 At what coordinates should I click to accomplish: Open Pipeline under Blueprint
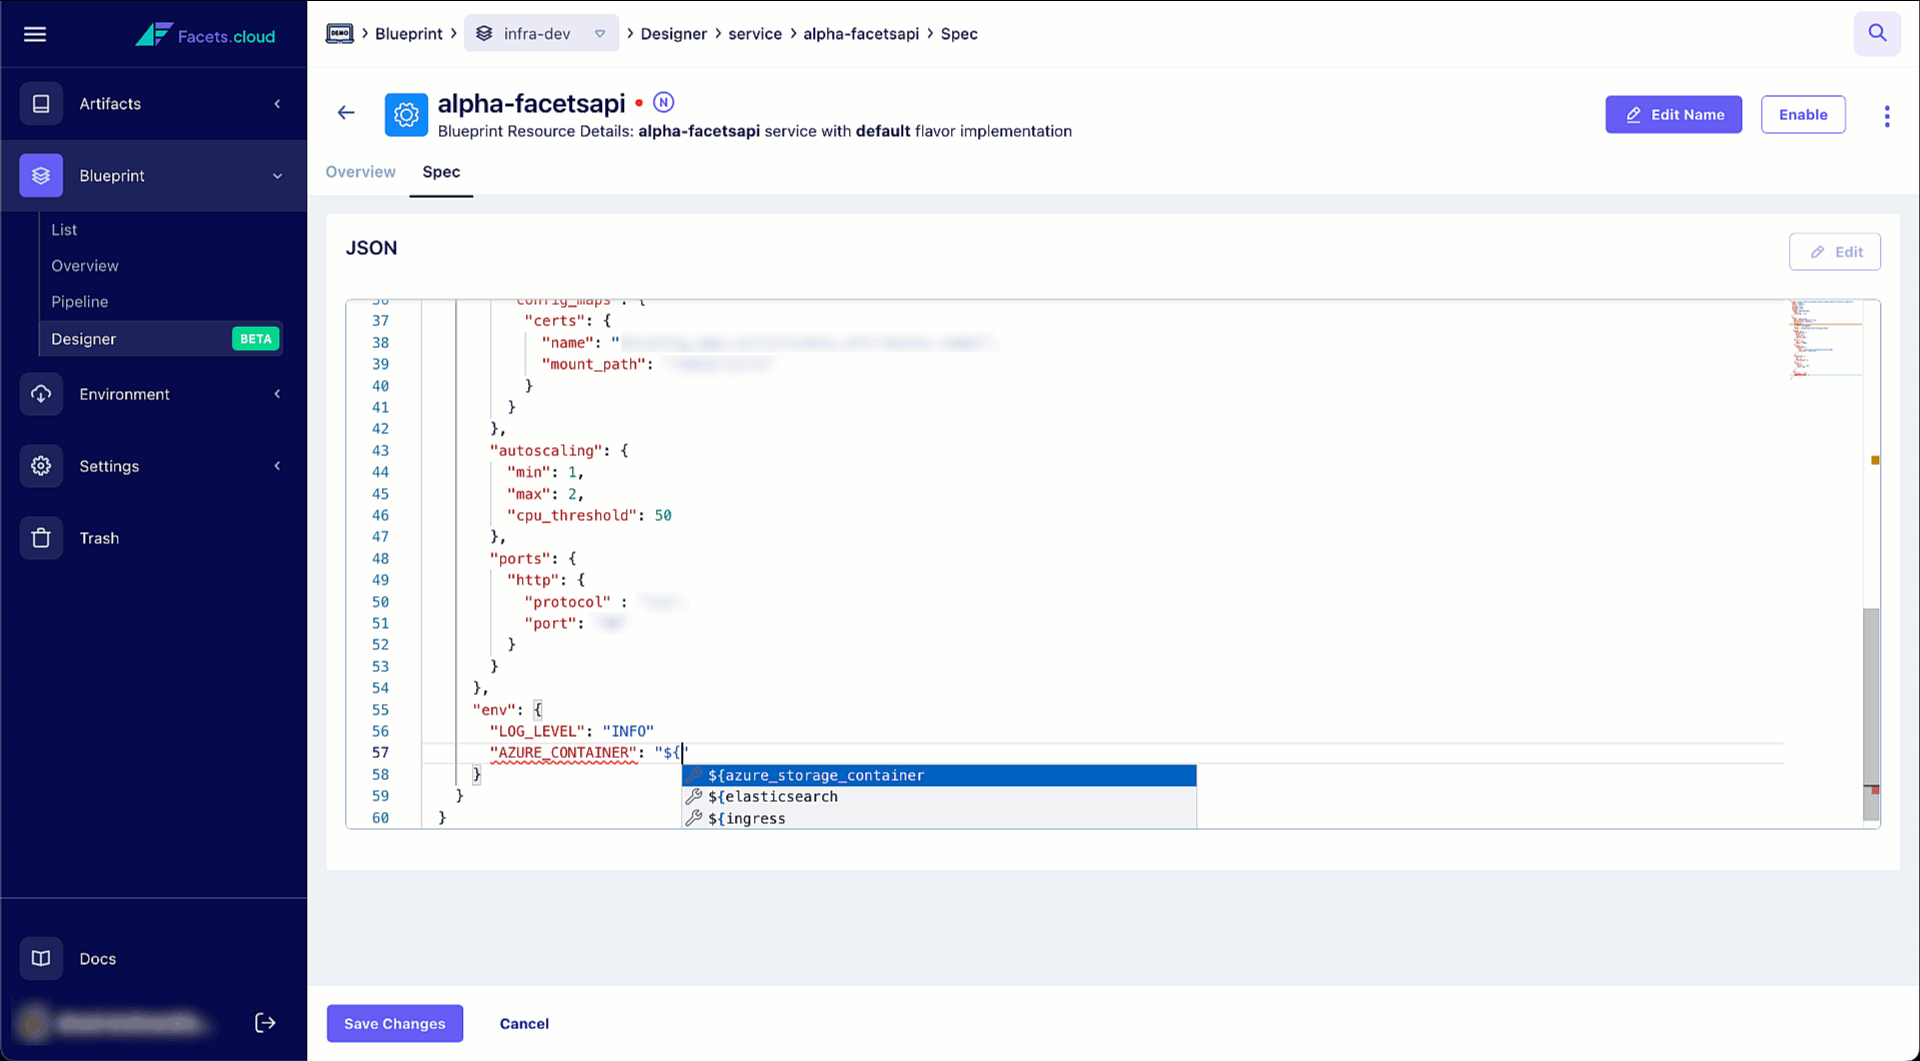[x=80, y=302]
